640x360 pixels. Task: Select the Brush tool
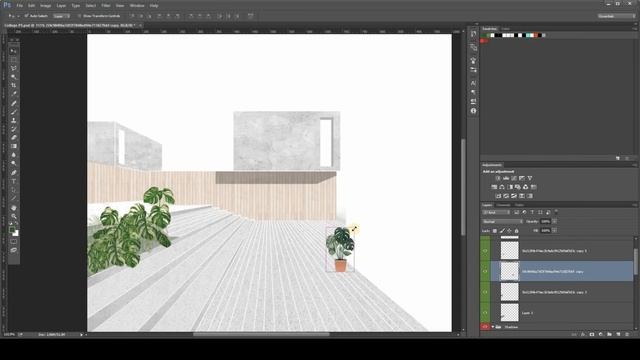tap(13, 112)
